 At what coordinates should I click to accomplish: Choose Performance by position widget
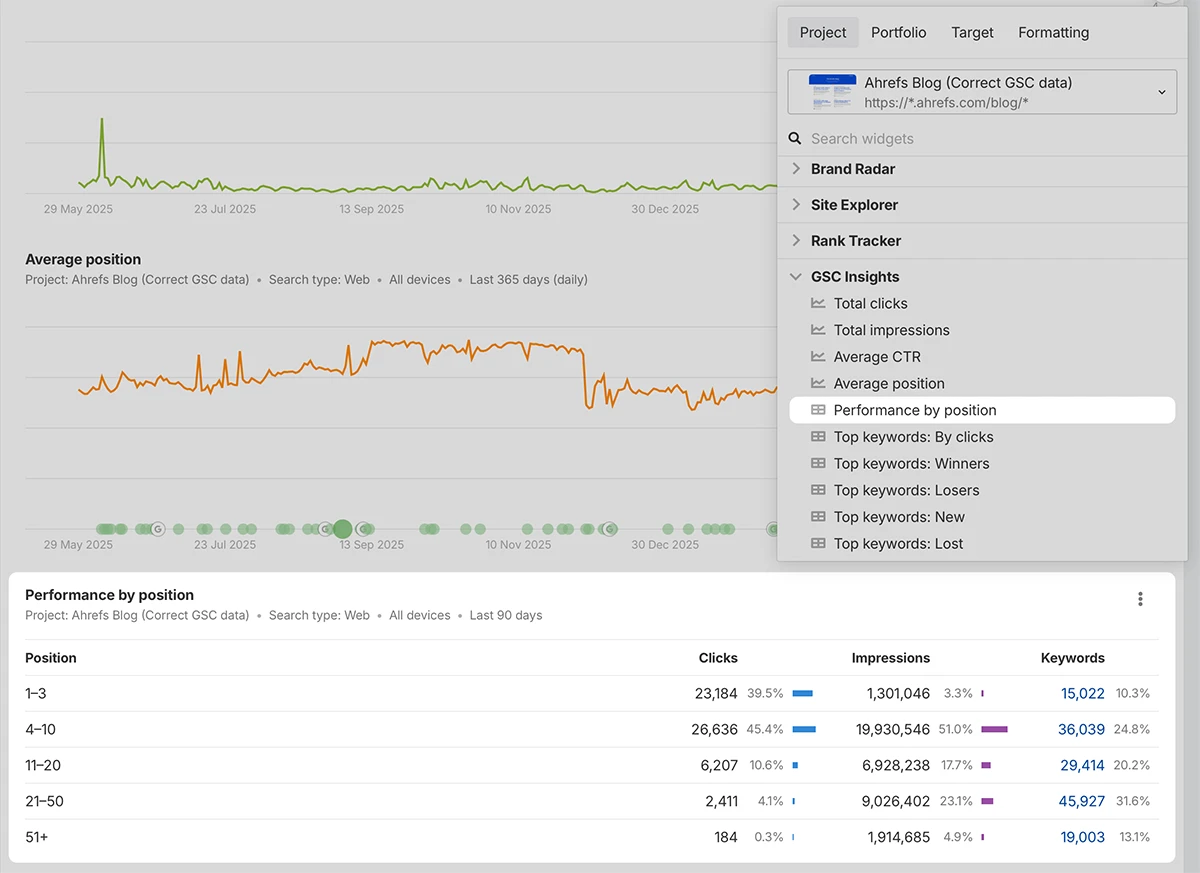click(x=982, y=410)
